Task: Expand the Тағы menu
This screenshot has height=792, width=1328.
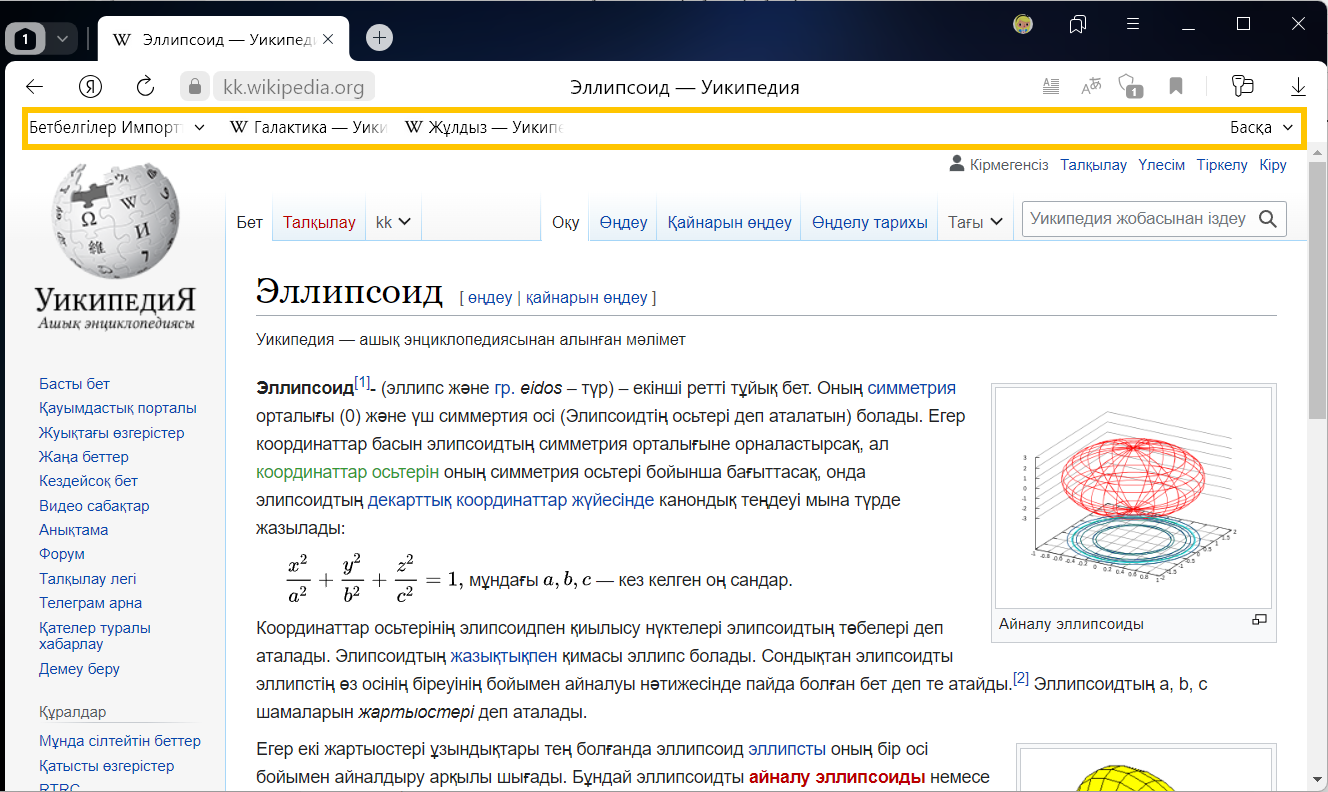Action: point(975,222)
